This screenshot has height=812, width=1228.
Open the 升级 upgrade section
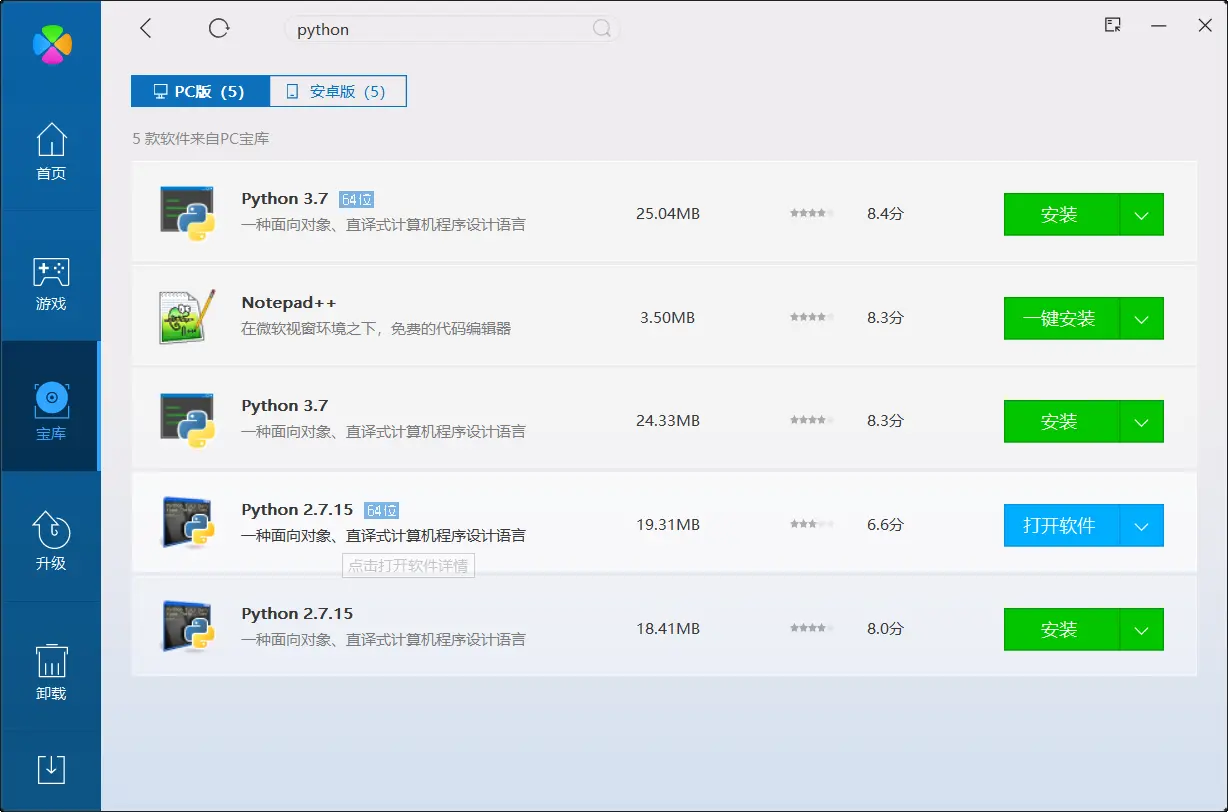click(x=51, y=541)
